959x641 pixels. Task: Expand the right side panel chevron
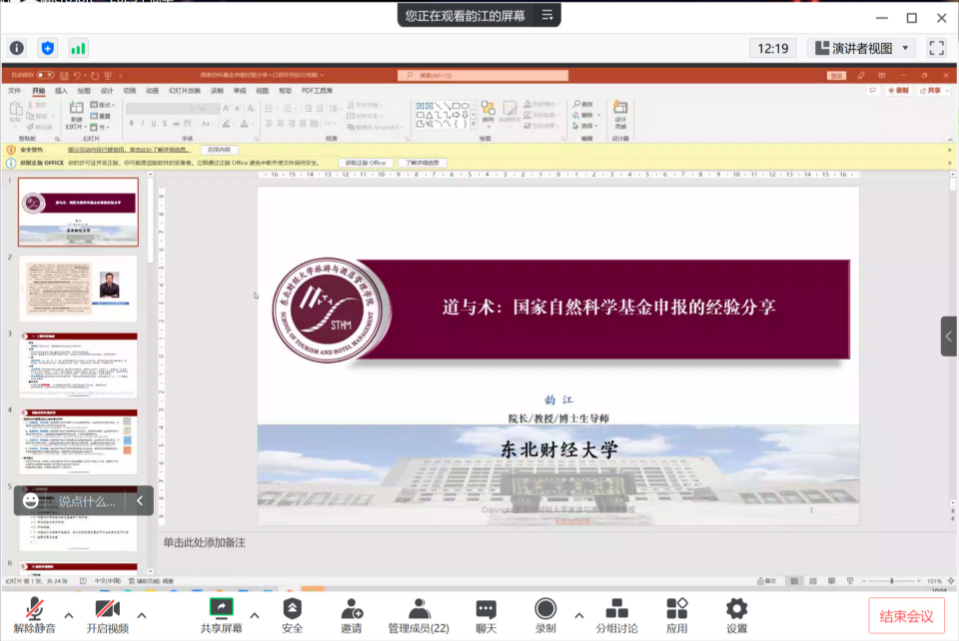[x=949, y=336]
